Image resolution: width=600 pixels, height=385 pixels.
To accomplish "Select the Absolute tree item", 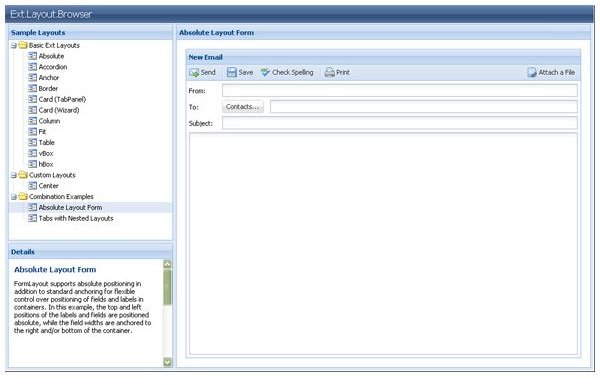I will click(x=51, y=56).
